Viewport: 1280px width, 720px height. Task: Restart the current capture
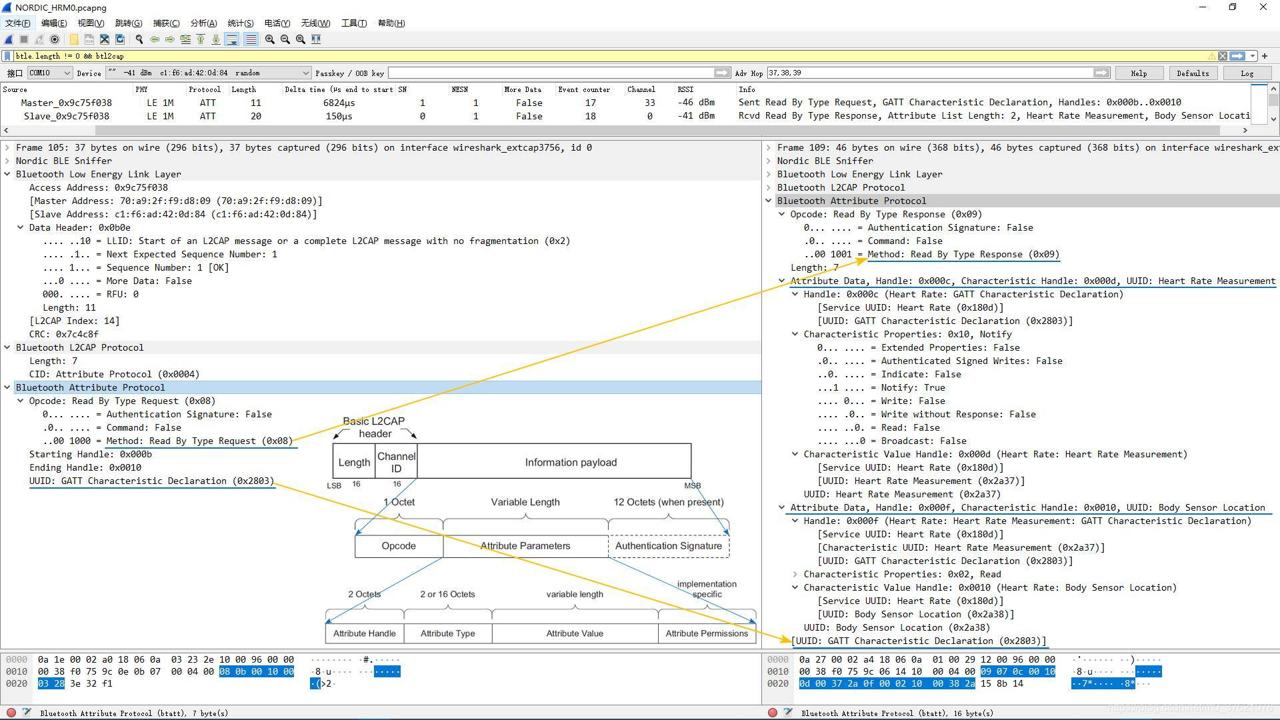click(39, 39)
